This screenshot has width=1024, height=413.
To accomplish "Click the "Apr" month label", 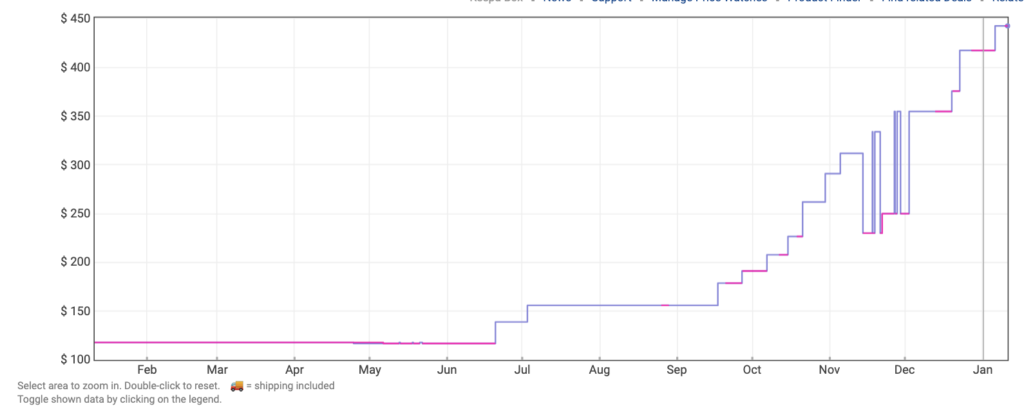I will point(295,371).
